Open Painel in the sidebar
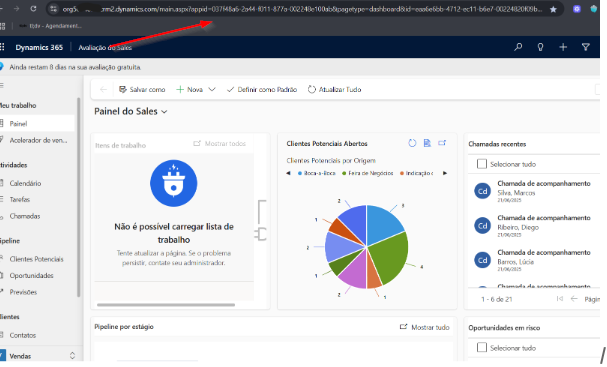The image size is (607, 367). pyautogui.click(x=37, y=123)
